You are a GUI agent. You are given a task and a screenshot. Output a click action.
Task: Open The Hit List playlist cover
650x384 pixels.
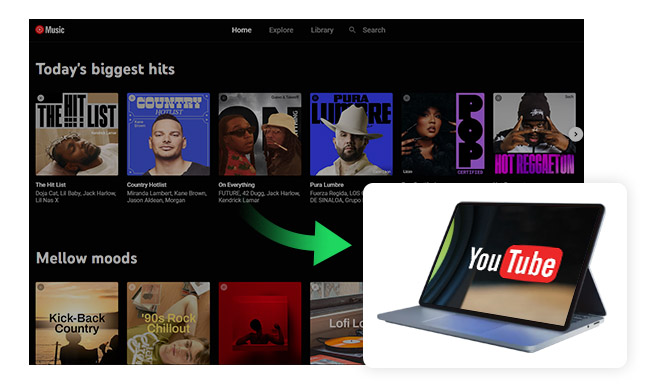click(x=77, y=134)
